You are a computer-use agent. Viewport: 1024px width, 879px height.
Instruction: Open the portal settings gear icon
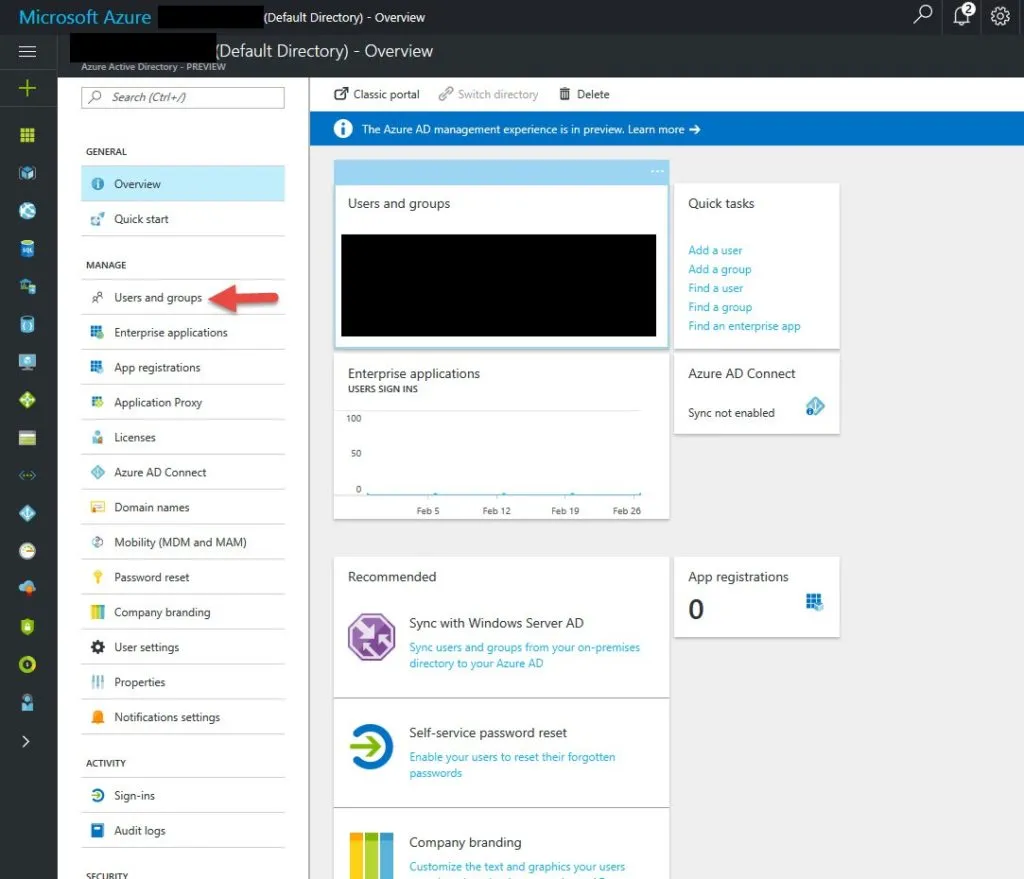(x=1000, y=16)
